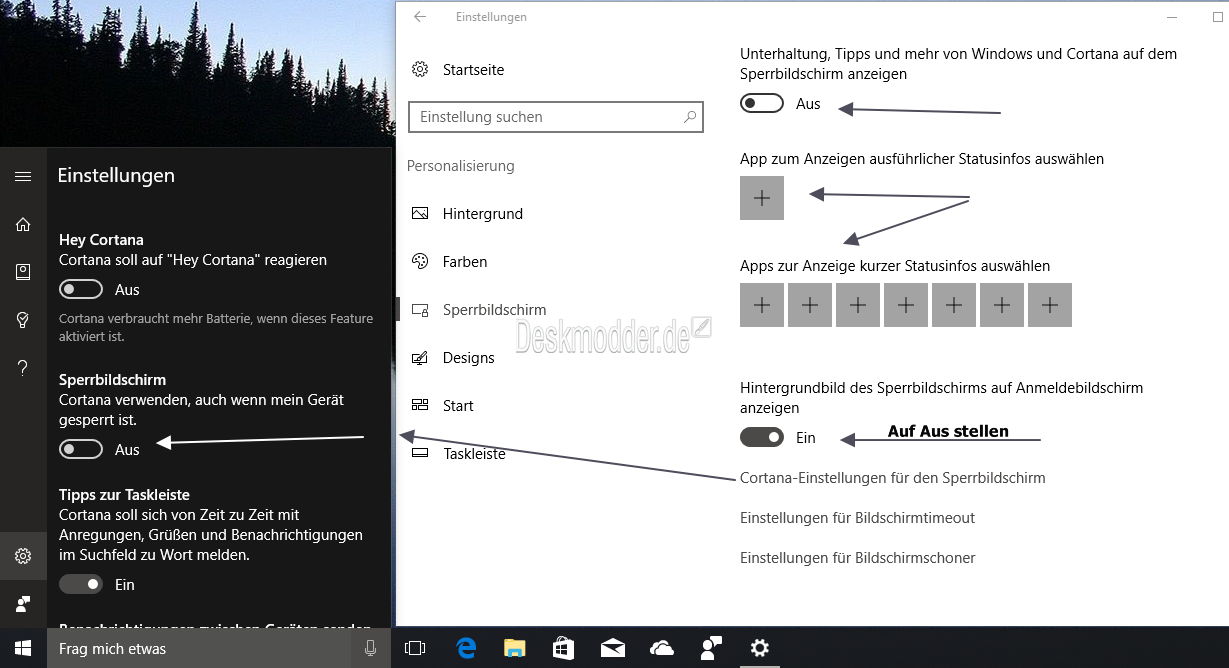The image size is (1229, 668).
Task: Enable Unterhaltung, Tipps und mehr switch
Action: (x=762, y=103)
